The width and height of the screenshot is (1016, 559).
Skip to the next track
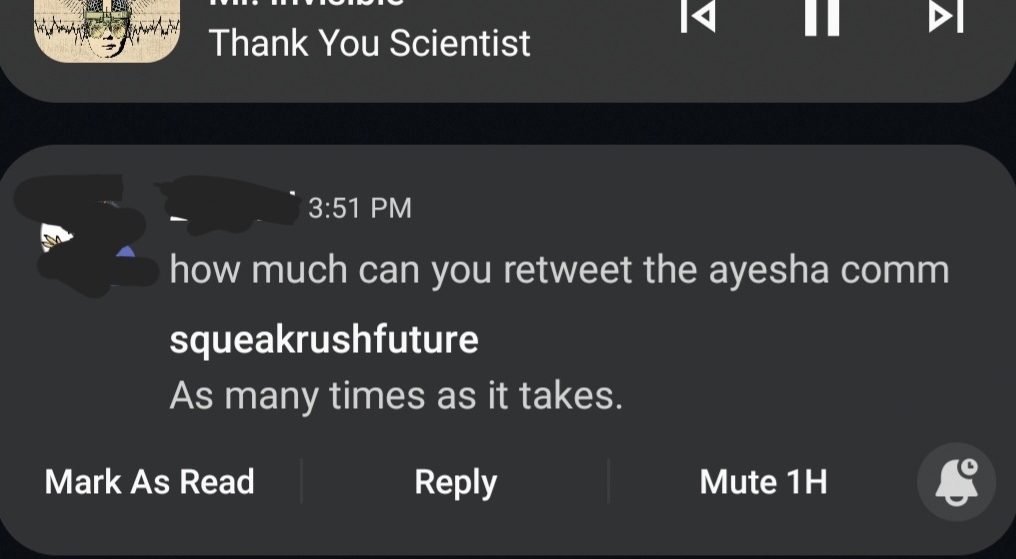(945, 18)
